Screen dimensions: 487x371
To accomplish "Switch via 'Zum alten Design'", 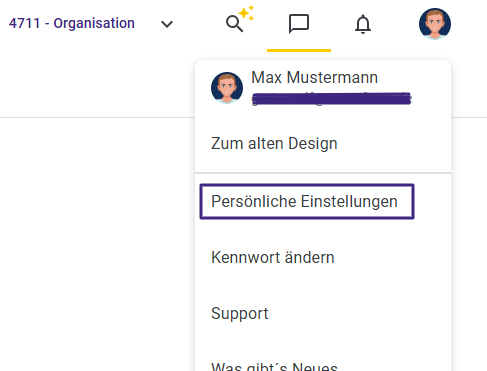I will [274, 144].
